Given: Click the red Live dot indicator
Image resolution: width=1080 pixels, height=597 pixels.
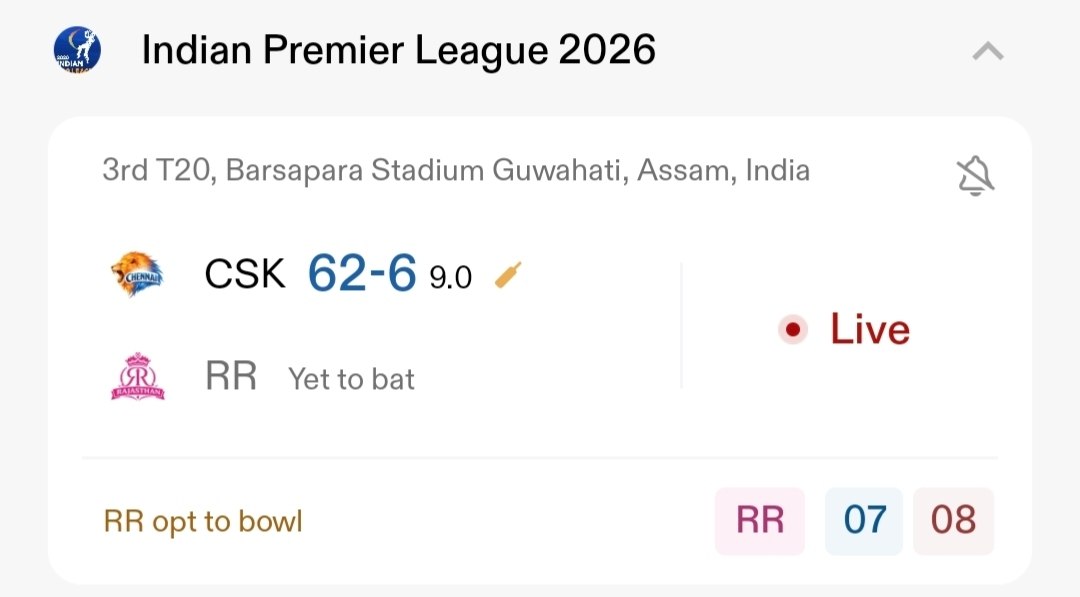Looking at the screenshot, I should [793, 329].
